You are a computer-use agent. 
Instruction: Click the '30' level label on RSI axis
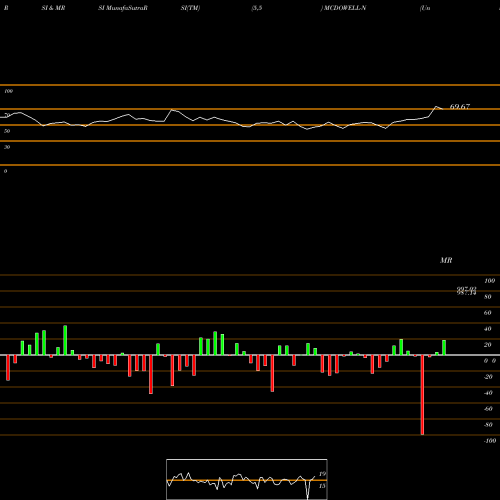pos(7,147)
